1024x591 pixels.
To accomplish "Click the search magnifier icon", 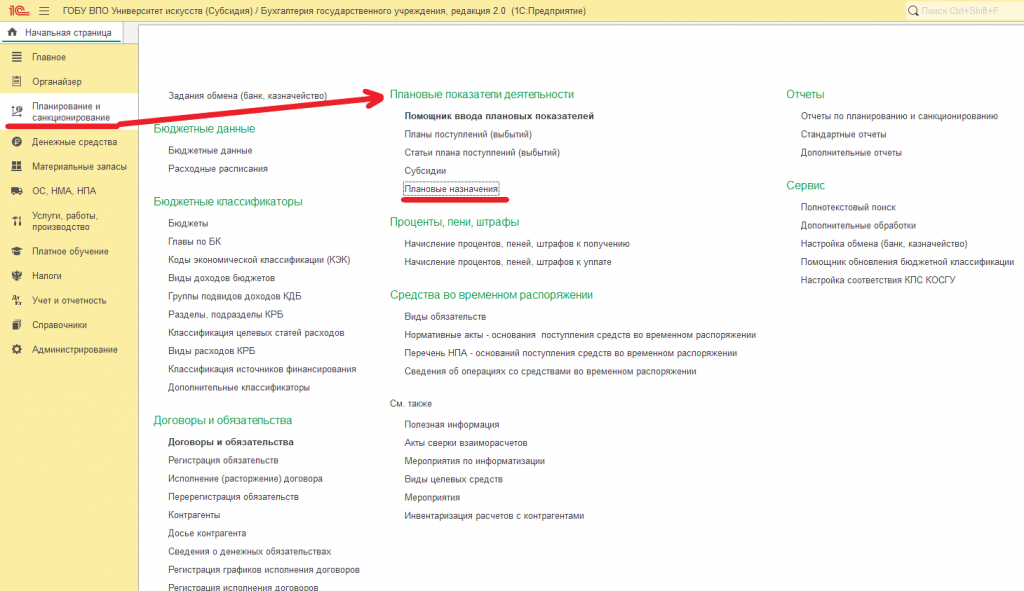I will (913, 10).
